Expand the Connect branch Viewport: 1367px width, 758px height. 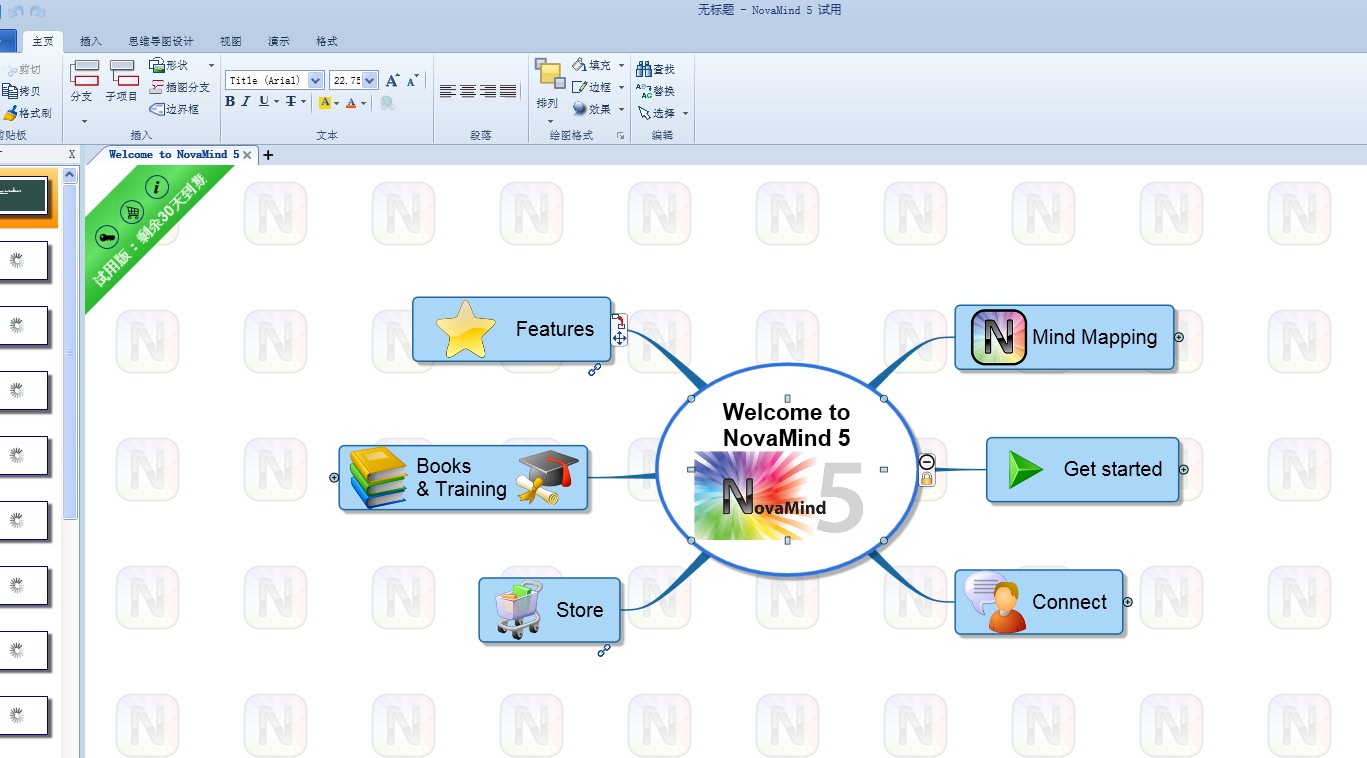pos(1128,602)
